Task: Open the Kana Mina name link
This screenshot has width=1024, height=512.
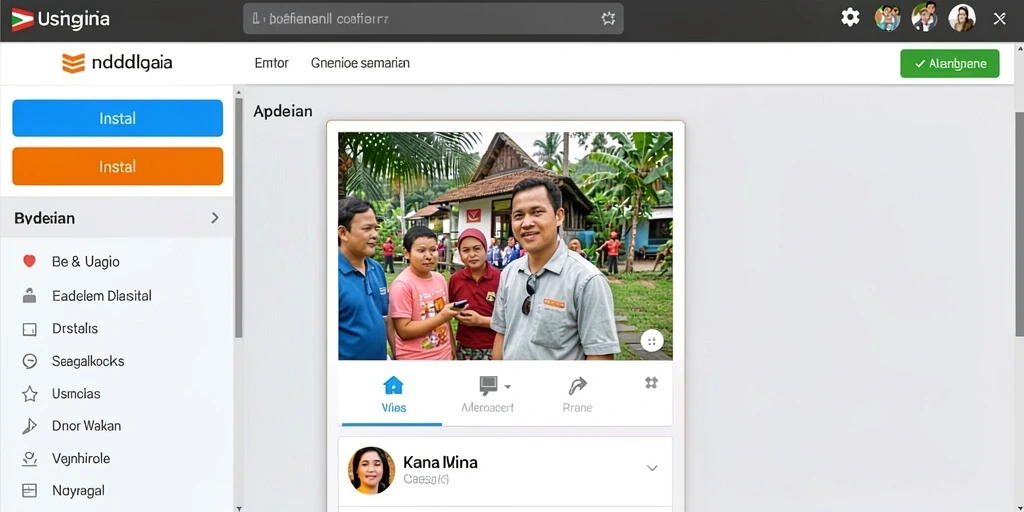Action: [440, 462]
